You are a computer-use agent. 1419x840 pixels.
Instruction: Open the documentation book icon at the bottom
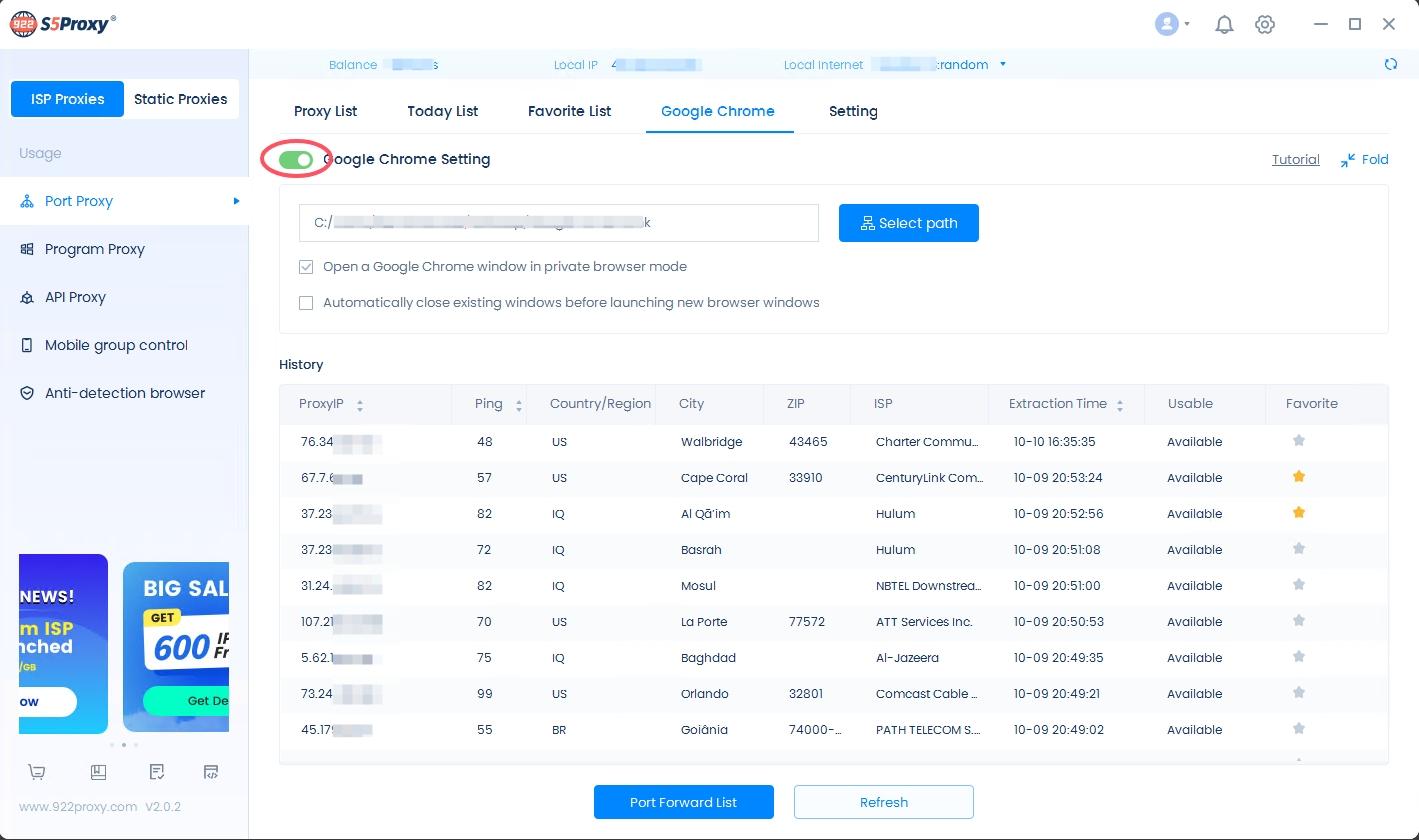point(98,771)
